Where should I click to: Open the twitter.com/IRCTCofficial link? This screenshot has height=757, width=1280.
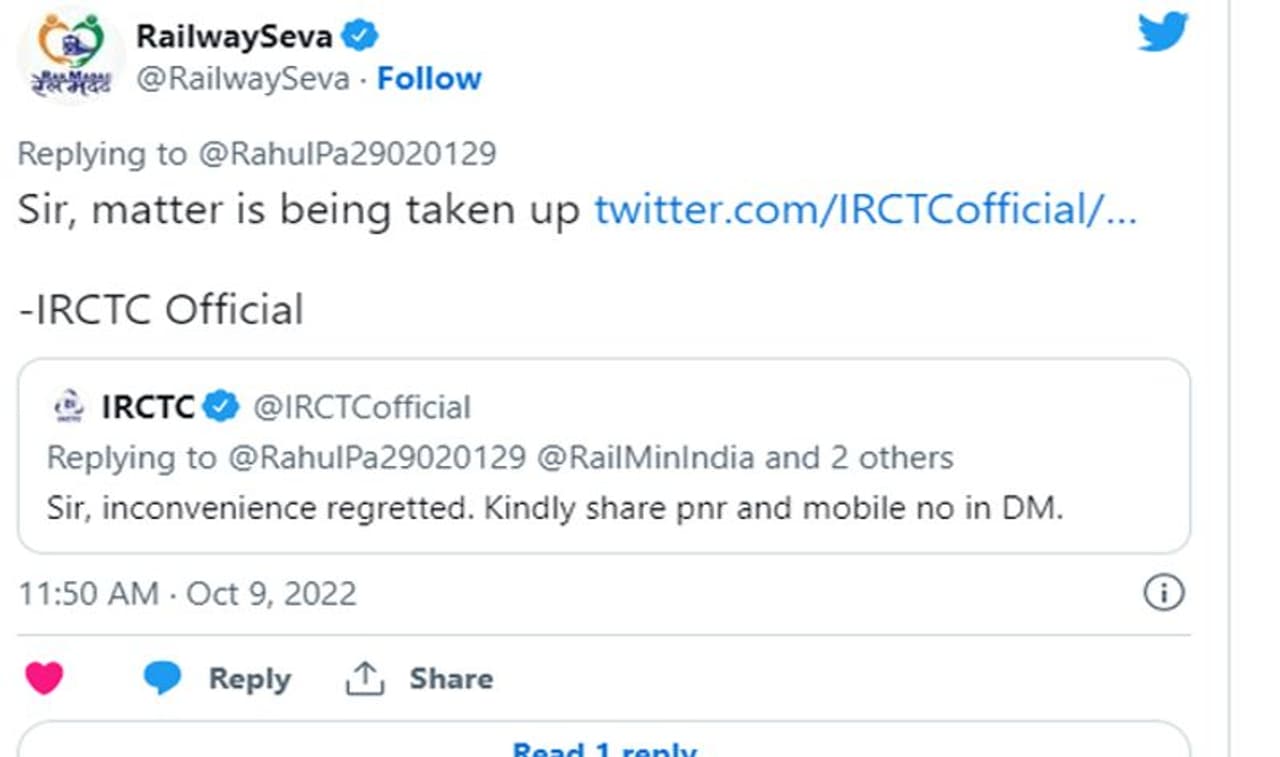[x=865, y=210]
